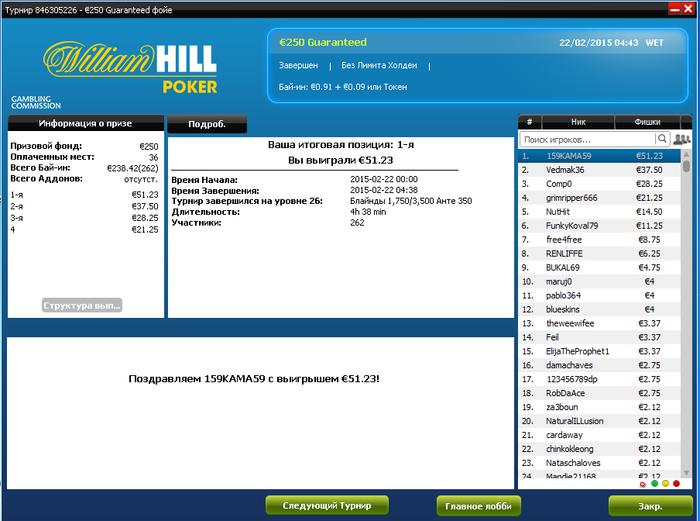Click the Поздравляем 159KAMA59 congratulation message
This screenshot has width=700, height=521.
click(254, 379)
